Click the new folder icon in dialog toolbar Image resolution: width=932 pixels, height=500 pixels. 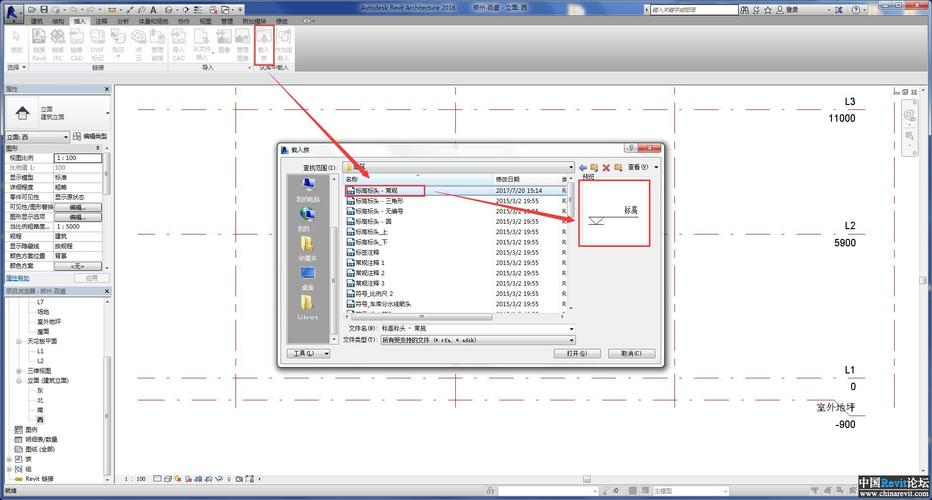(x=618, y=168)
